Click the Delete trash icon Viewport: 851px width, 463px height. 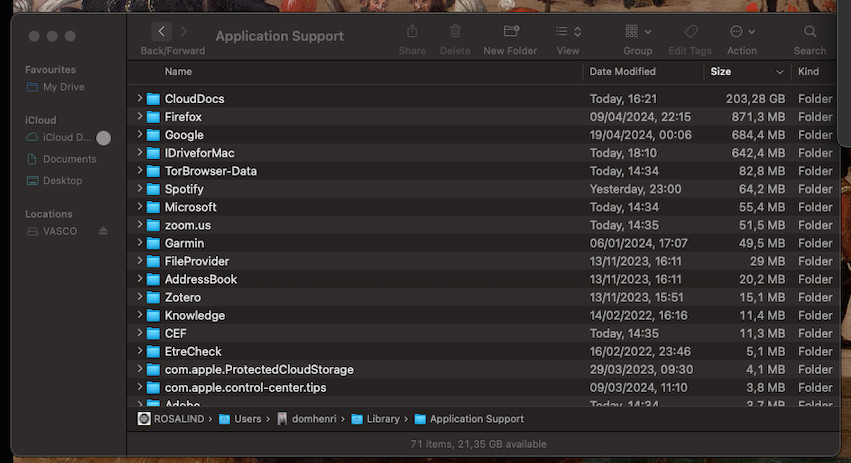pos(455,31)
